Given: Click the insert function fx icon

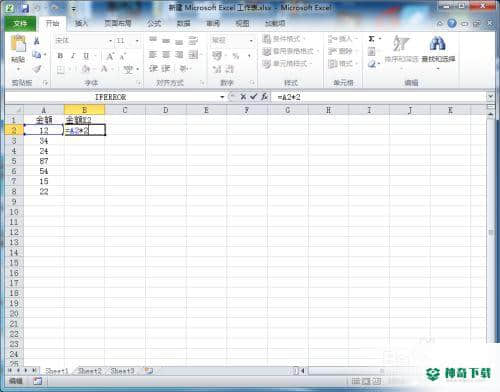Looking at the screenshot, I should pos(264,97).
